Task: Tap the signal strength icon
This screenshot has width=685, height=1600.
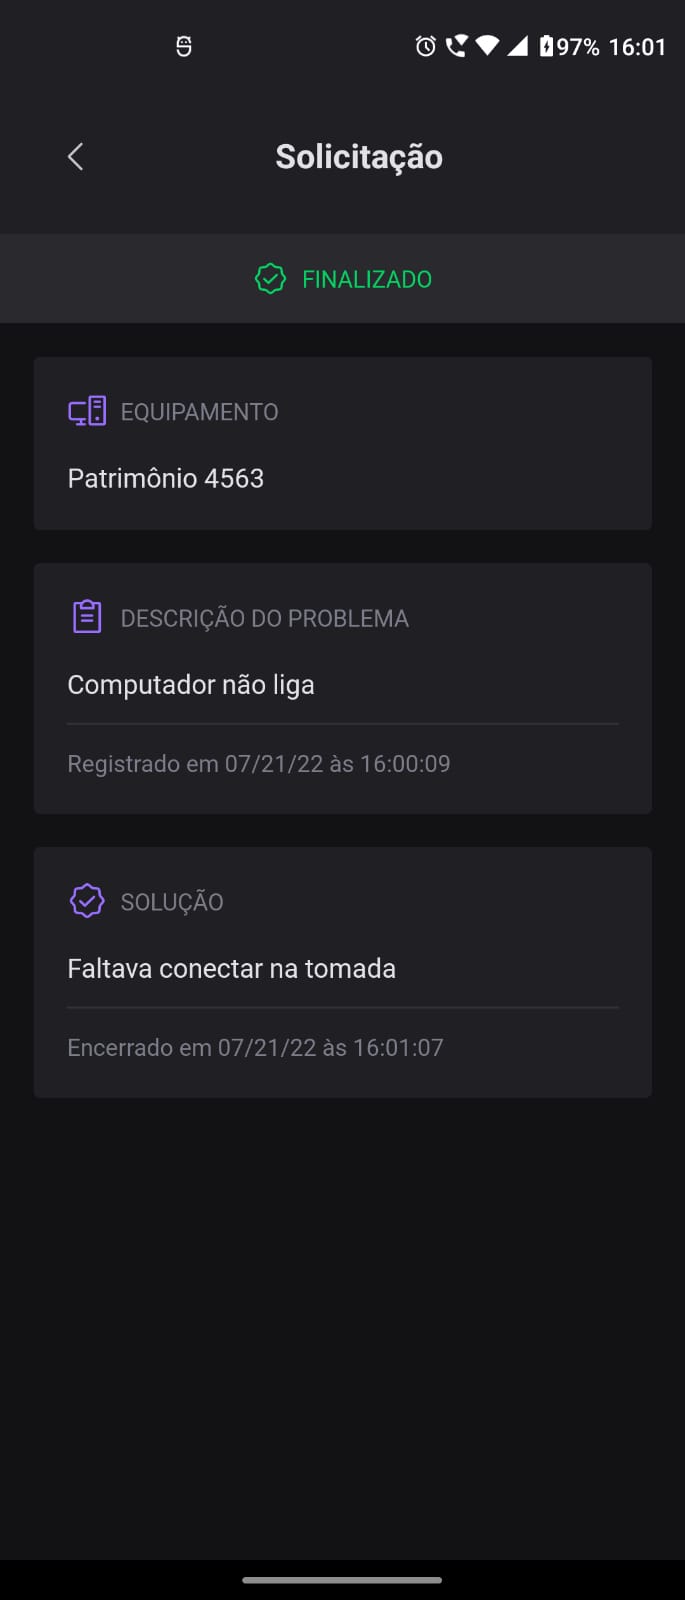Action: [517, 45]
